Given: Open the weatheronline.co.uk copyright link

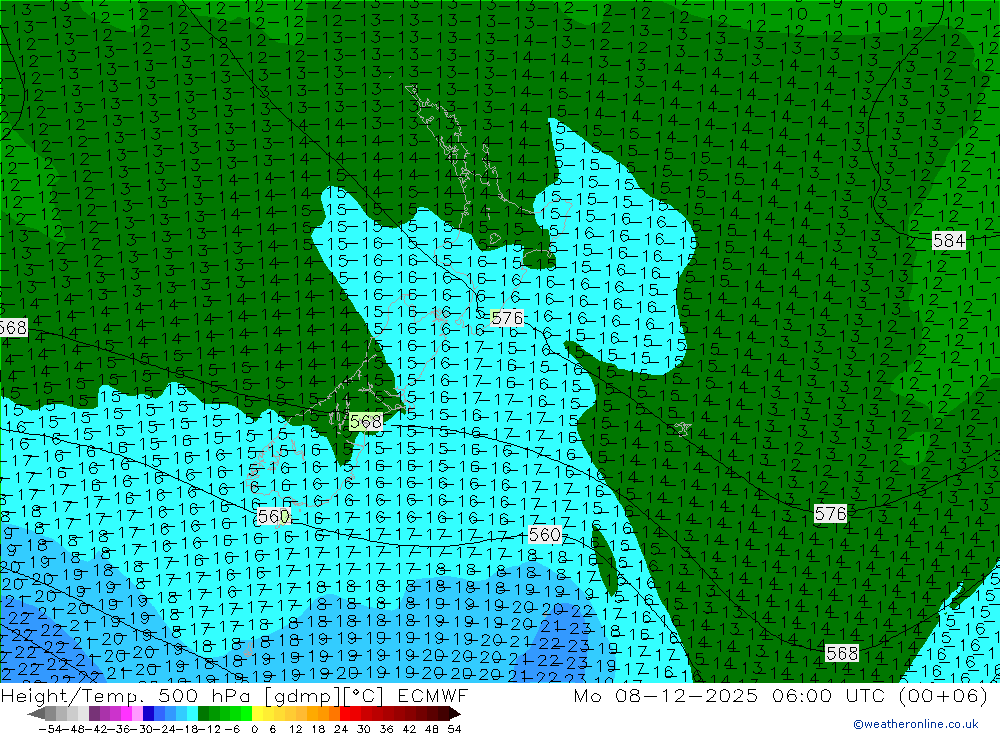Looking at the screenshot, I should 916,724.
